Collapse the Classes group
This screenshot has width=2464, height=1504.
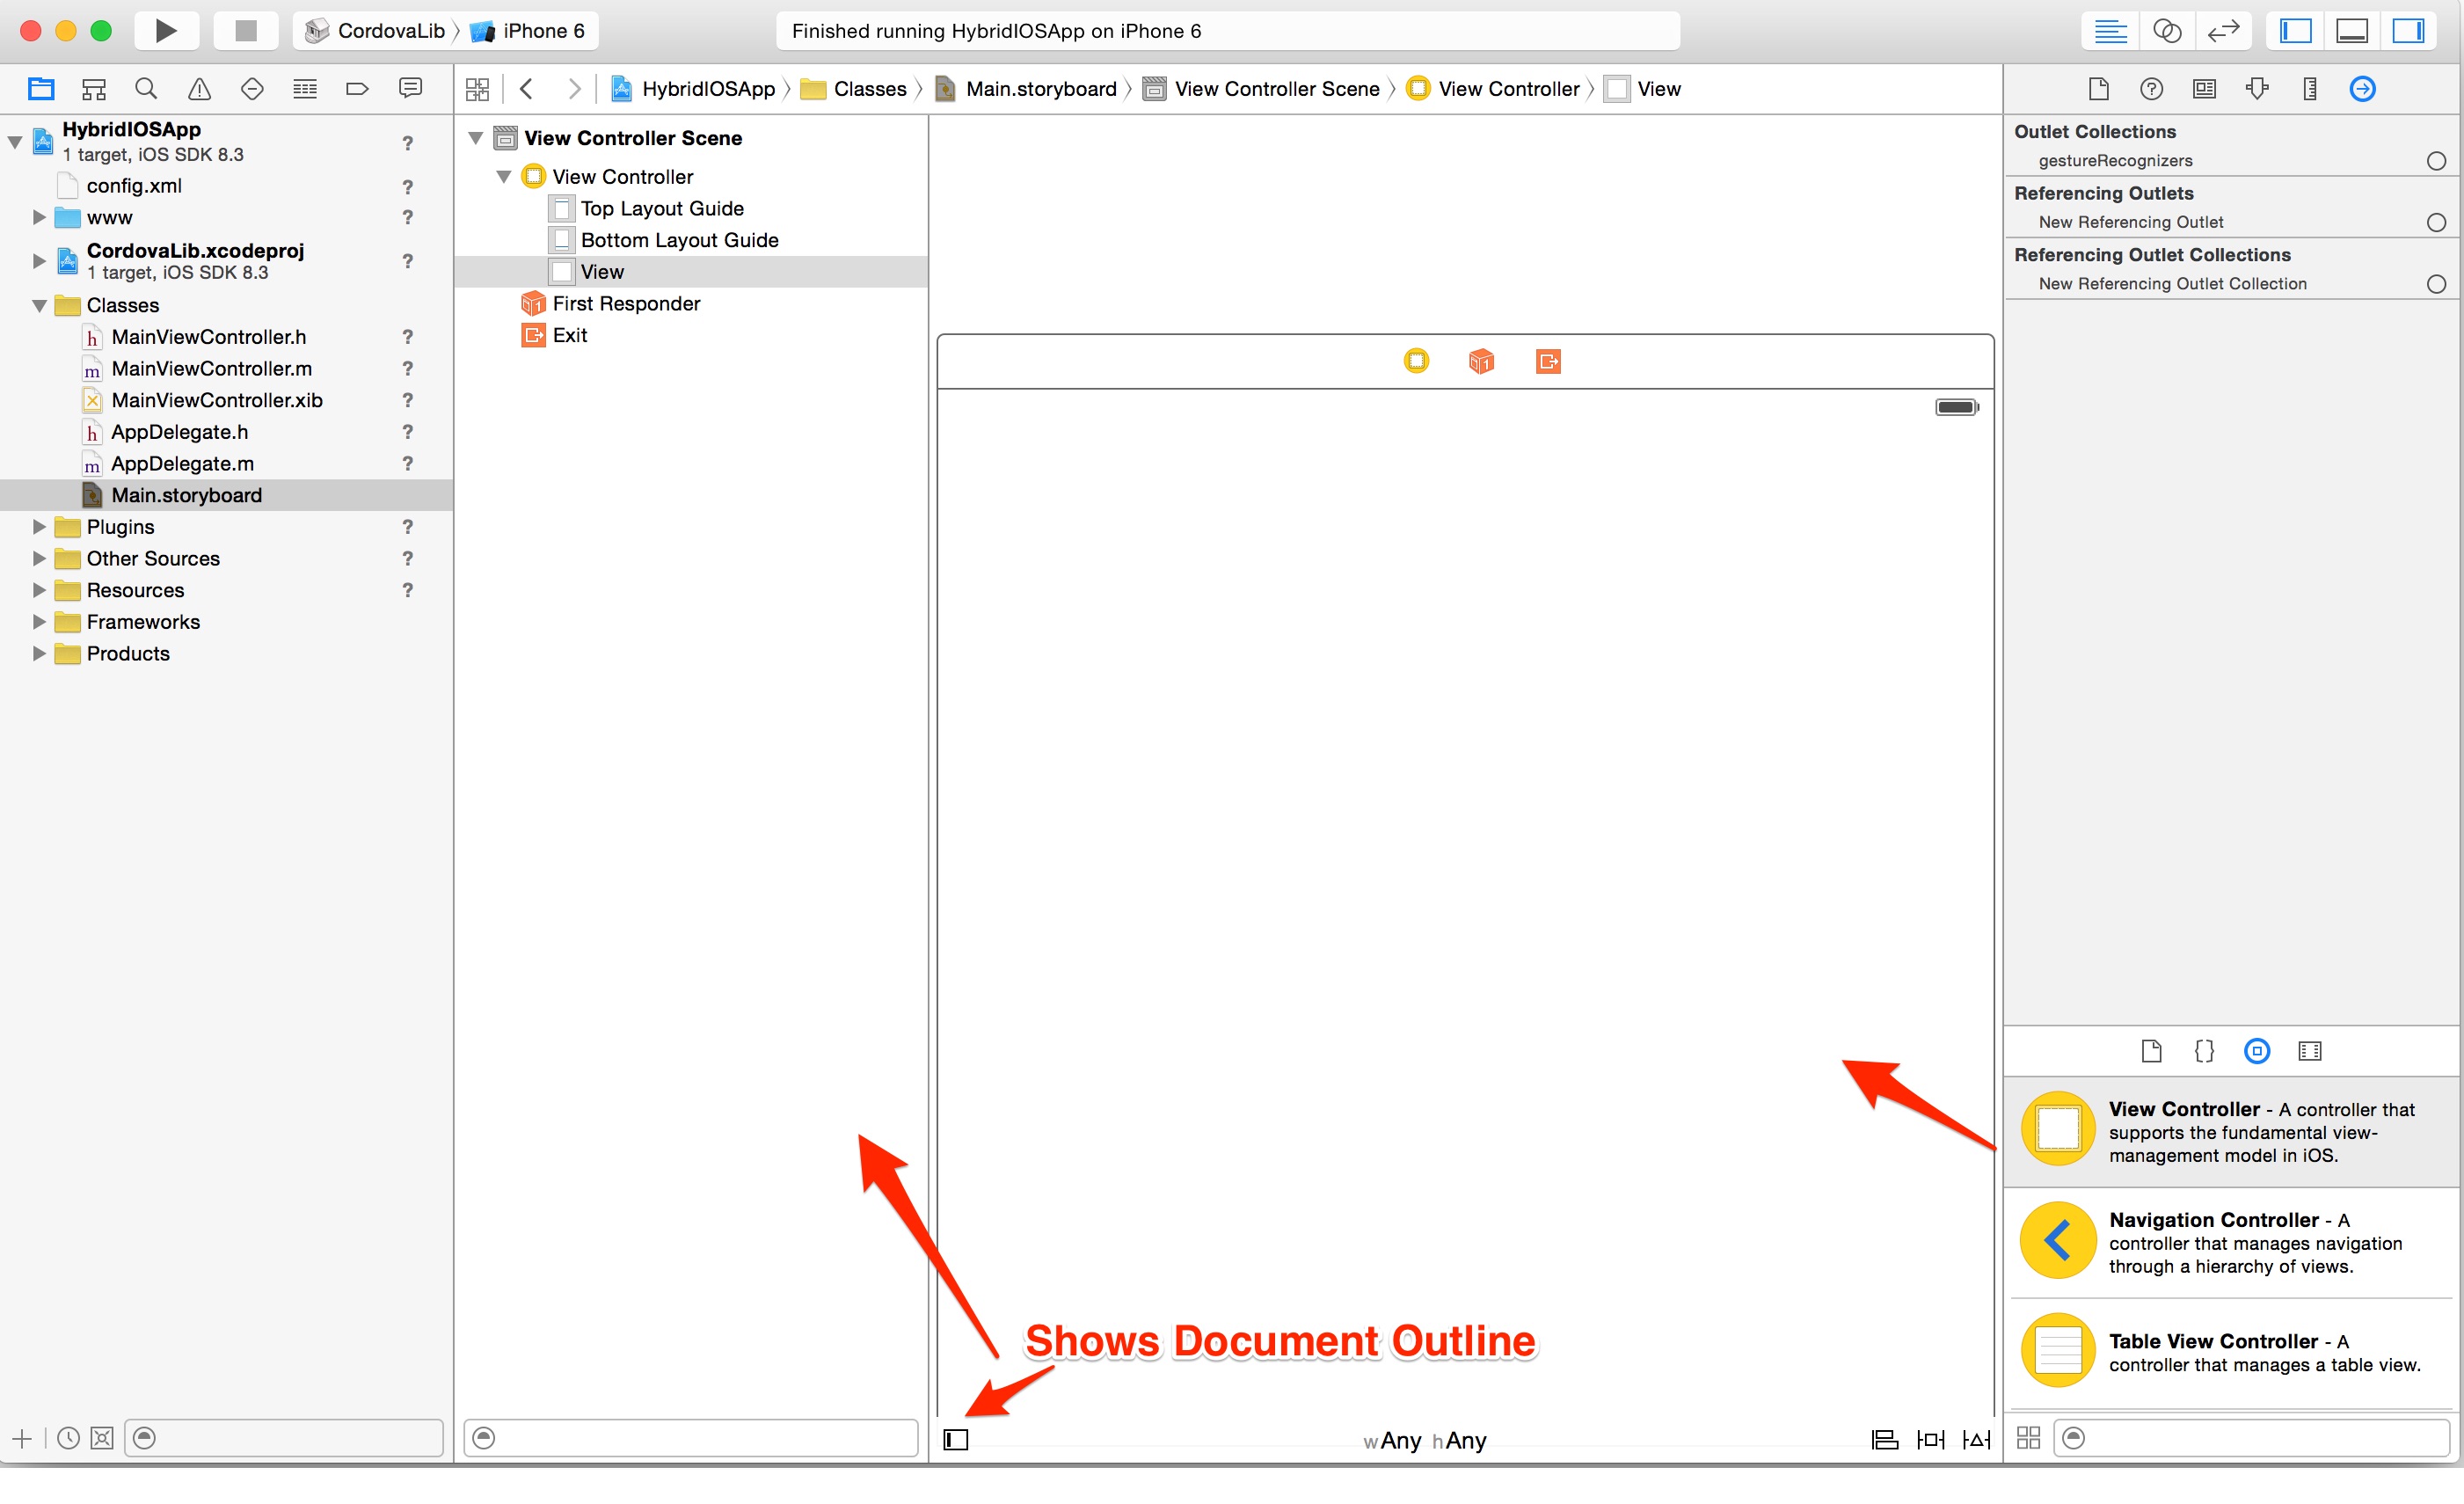pyautogui.click(x=39, y=305)
